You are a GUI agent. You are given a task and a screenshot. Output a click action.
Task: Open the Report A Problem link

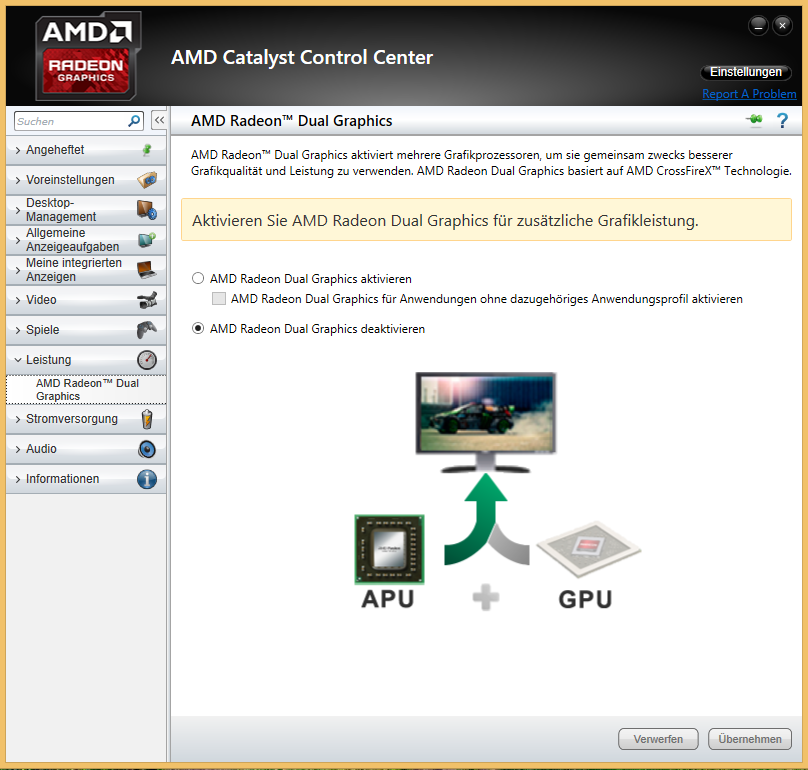[749, 94]
